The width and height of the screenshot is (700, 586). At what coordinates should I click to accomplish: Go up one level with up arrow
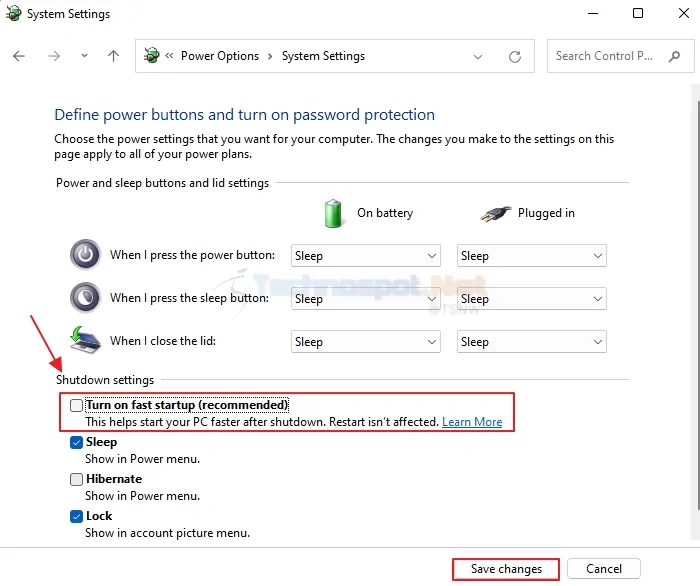113,56
